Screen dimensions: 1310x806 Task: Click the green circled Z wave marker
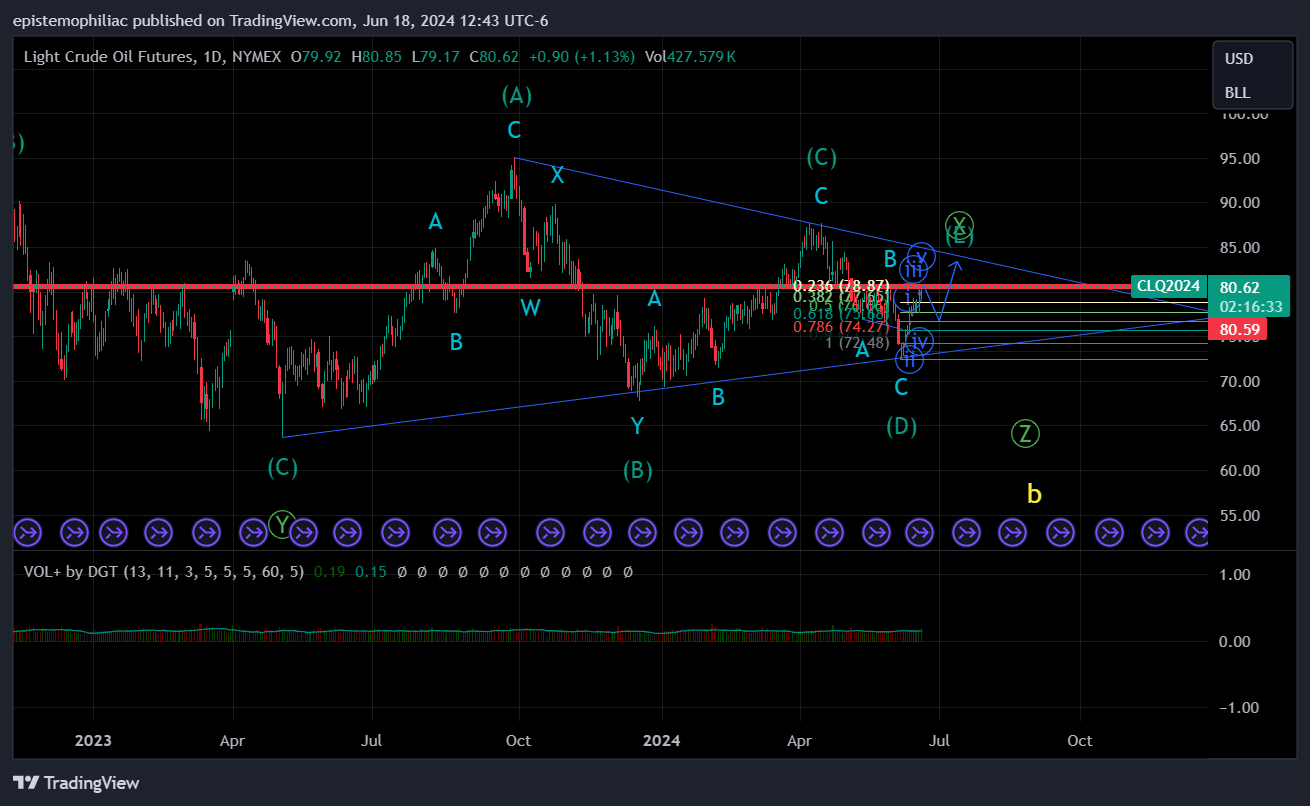1025,434
